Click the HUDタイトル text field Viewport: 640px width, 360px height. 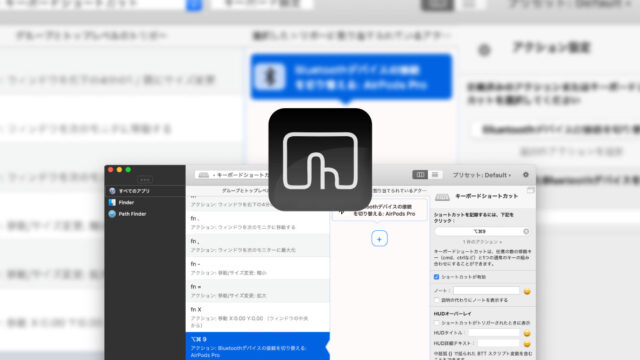tap(494, 333)
